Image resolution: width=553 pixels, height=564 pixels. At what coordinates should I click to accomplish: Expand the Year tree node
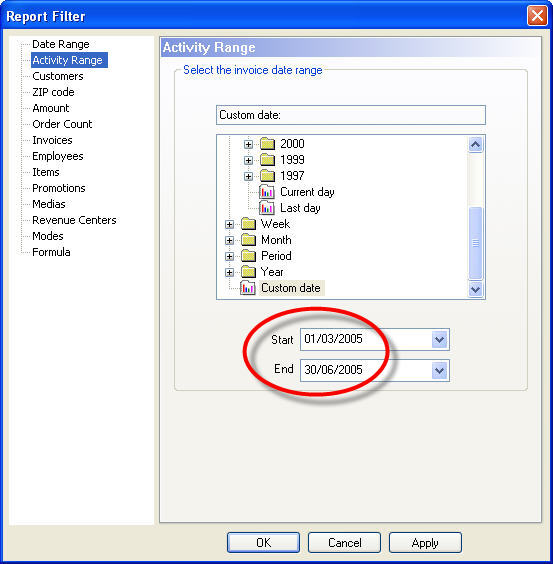229,272
